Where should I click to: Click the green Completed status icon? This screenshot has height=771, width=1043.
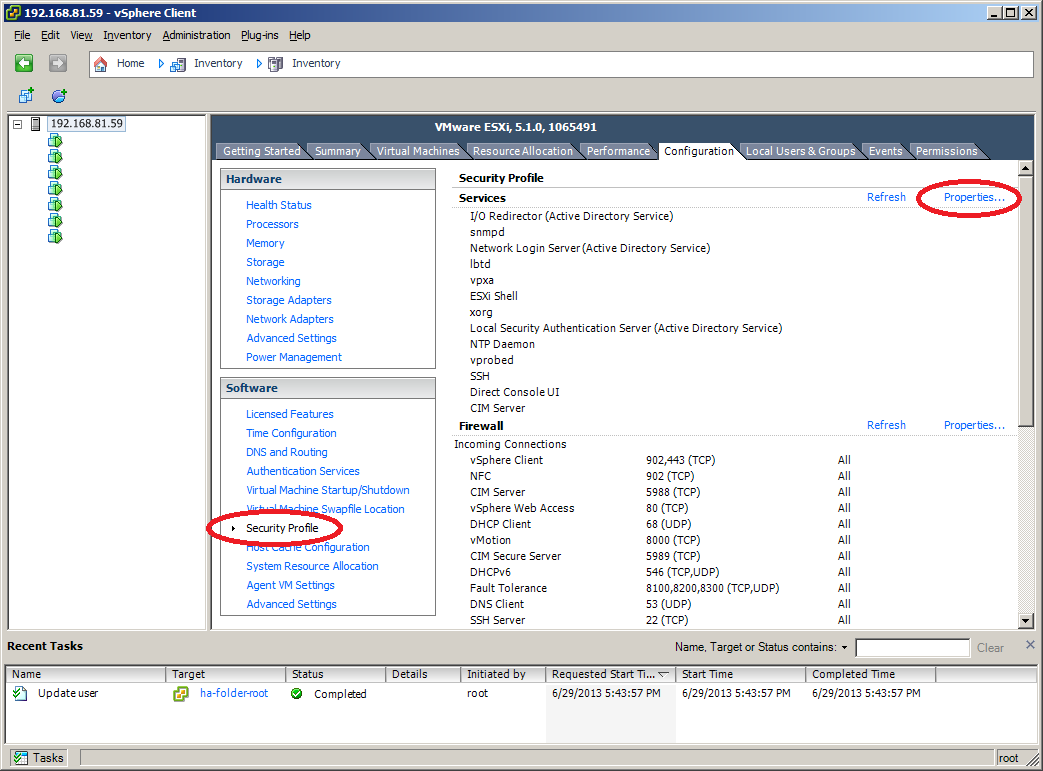297,694
